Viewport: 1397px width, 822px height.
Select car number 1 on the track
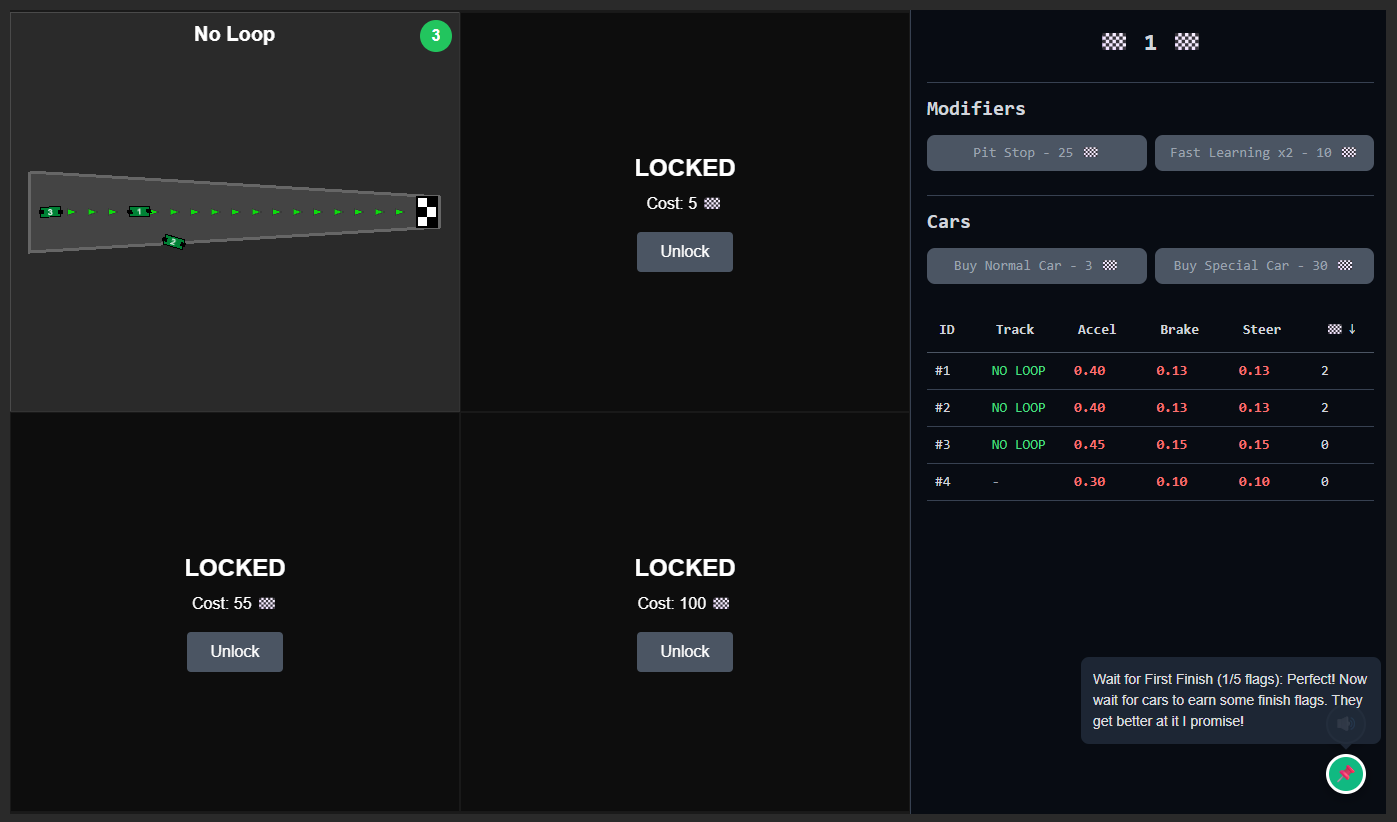pyautogui.click(x=140, y=211)
